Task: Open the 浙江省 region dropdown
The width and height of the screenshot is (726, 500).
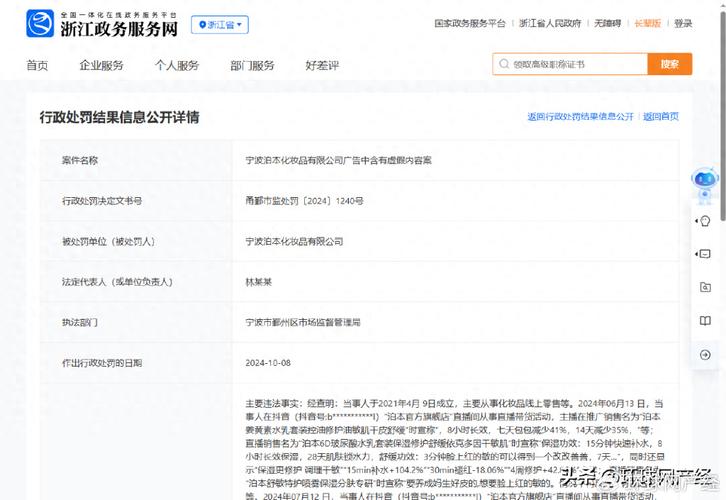Action: point(220,25)
